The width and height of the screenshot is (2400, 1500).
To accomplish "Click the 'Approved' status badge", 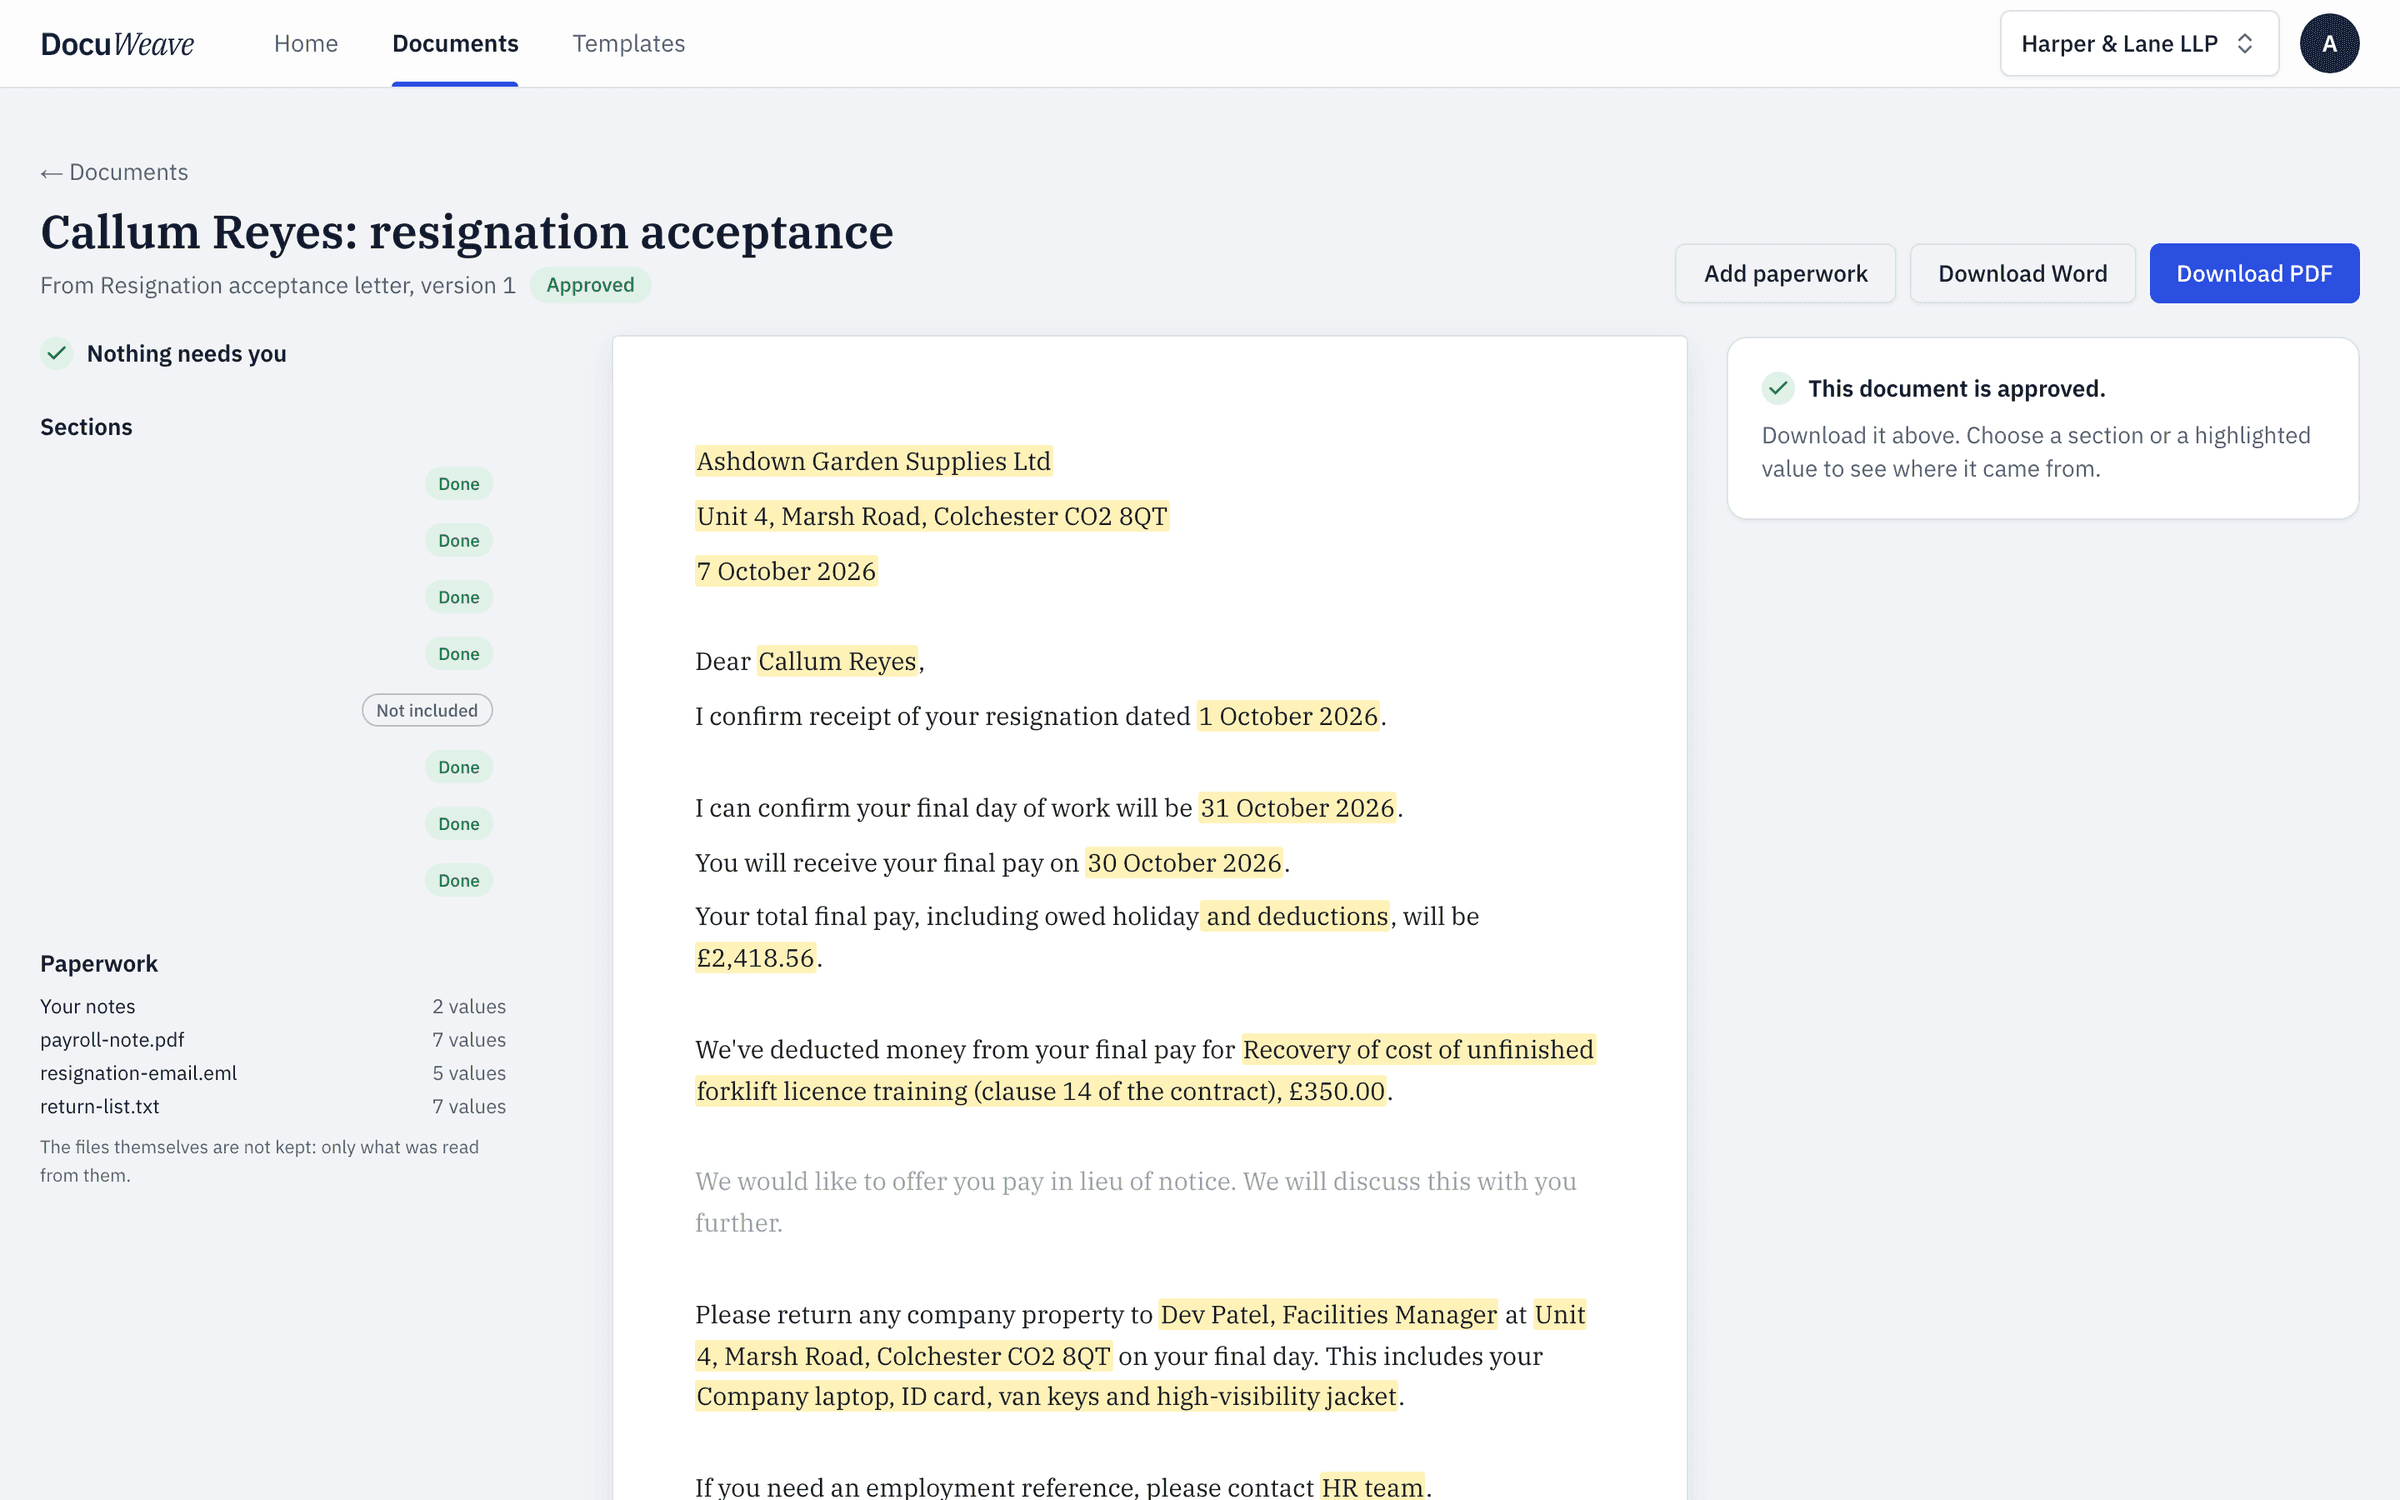I will point(590,285).
